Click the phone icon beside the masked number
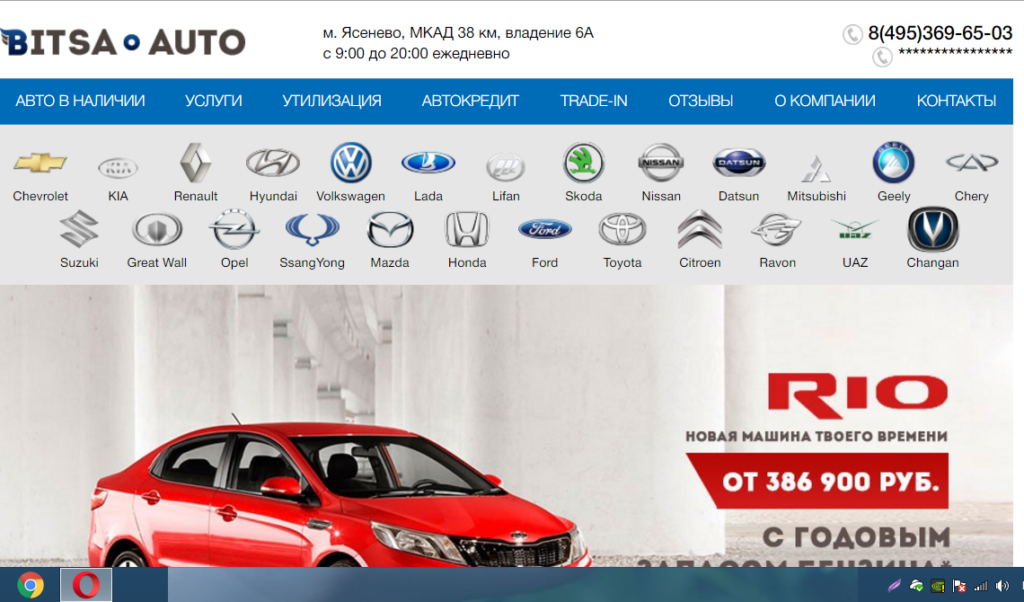The image size is (1024, 602). pos(882,57)
